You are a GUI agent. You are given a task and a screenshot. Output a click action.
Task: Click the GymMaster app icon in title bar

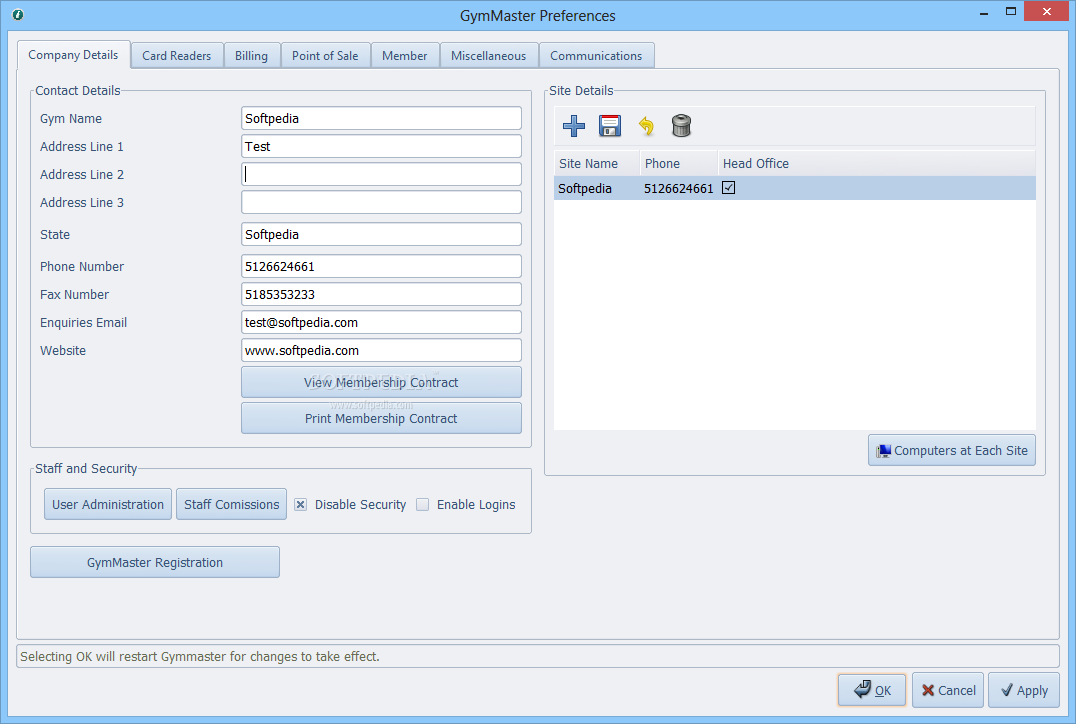[x=18, y=14]
